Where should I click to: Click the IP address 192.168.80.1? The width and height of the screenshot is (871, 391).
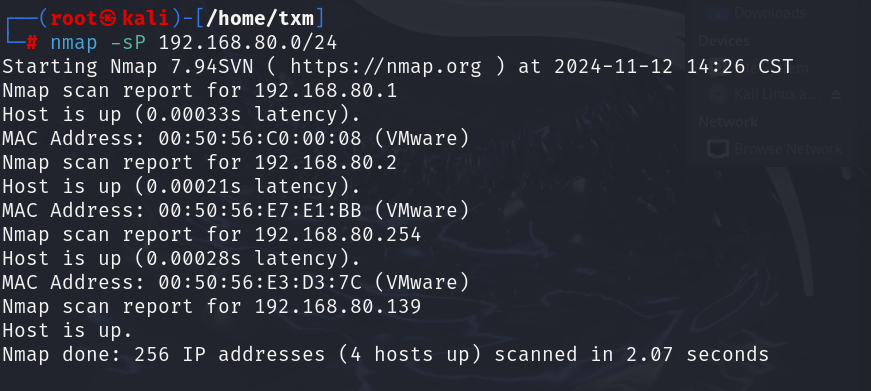[326, 91]
